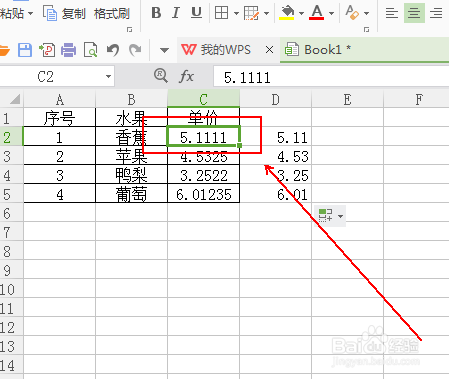Close the 我的WPS tab

pyautogui.click(x=269, y=50)
